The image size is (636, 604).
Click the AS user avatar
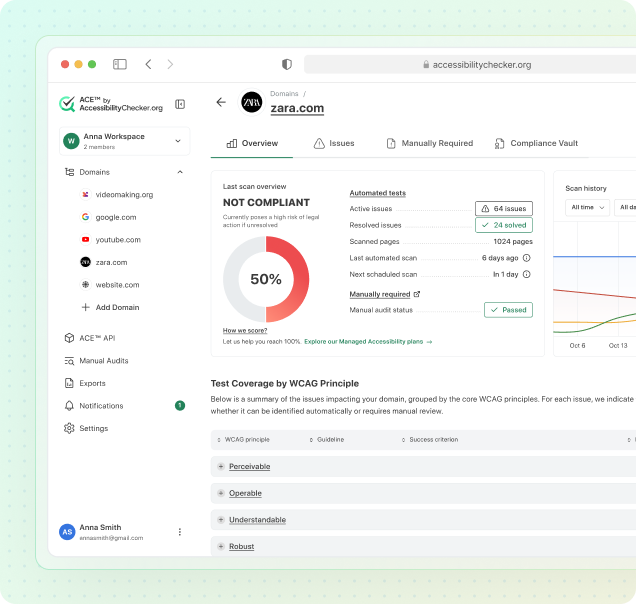[x=67, y=532]
